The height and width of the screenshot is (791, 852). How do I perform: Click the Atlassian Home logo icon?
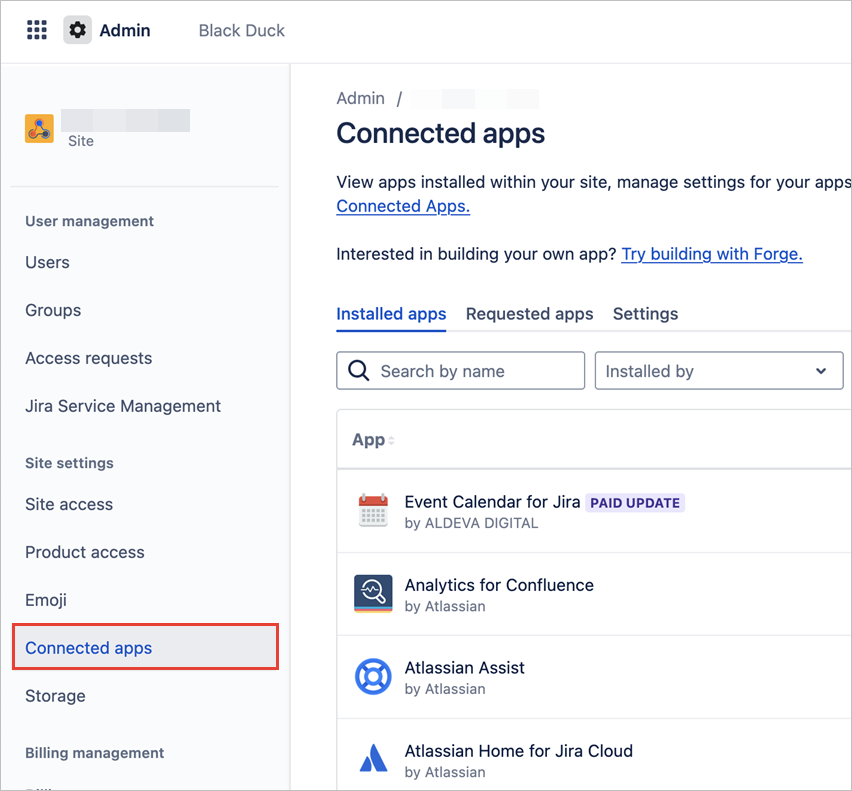click(x=373, y=758)
